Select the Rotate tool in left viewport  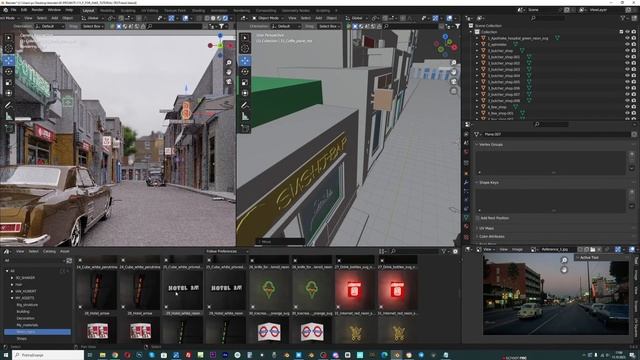tap(9, 71)
